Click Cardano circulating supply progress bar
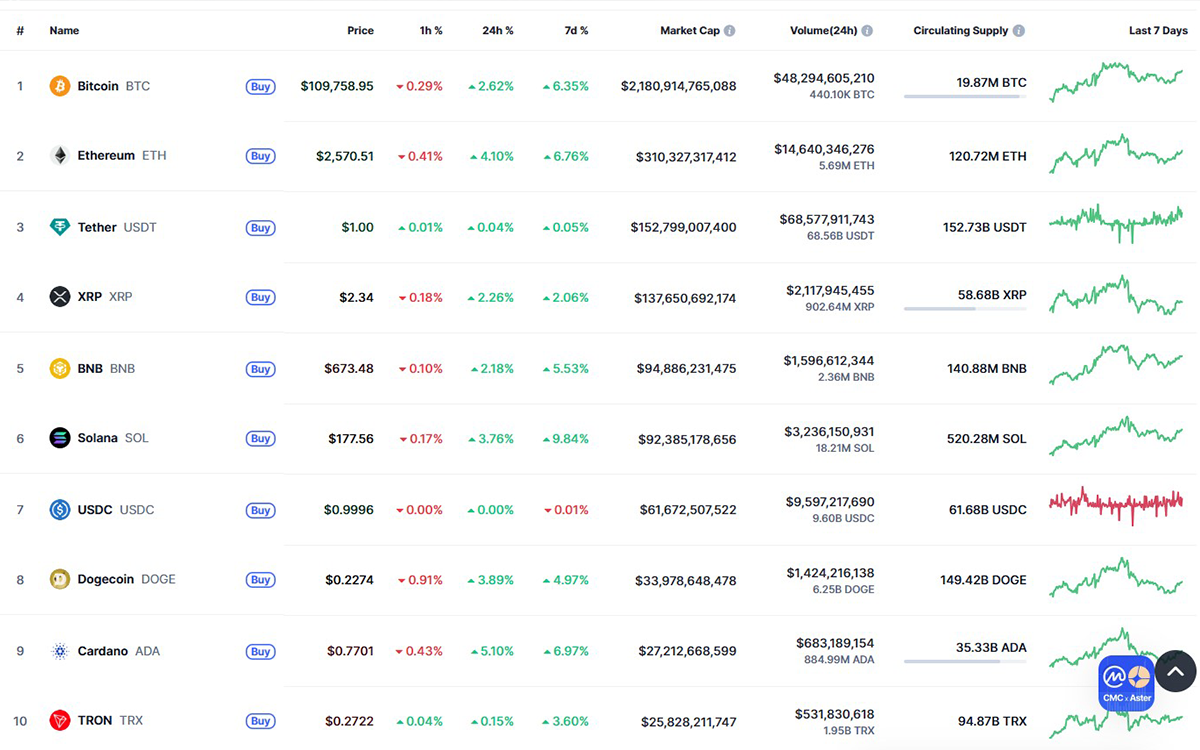 [x=965, y=661]
